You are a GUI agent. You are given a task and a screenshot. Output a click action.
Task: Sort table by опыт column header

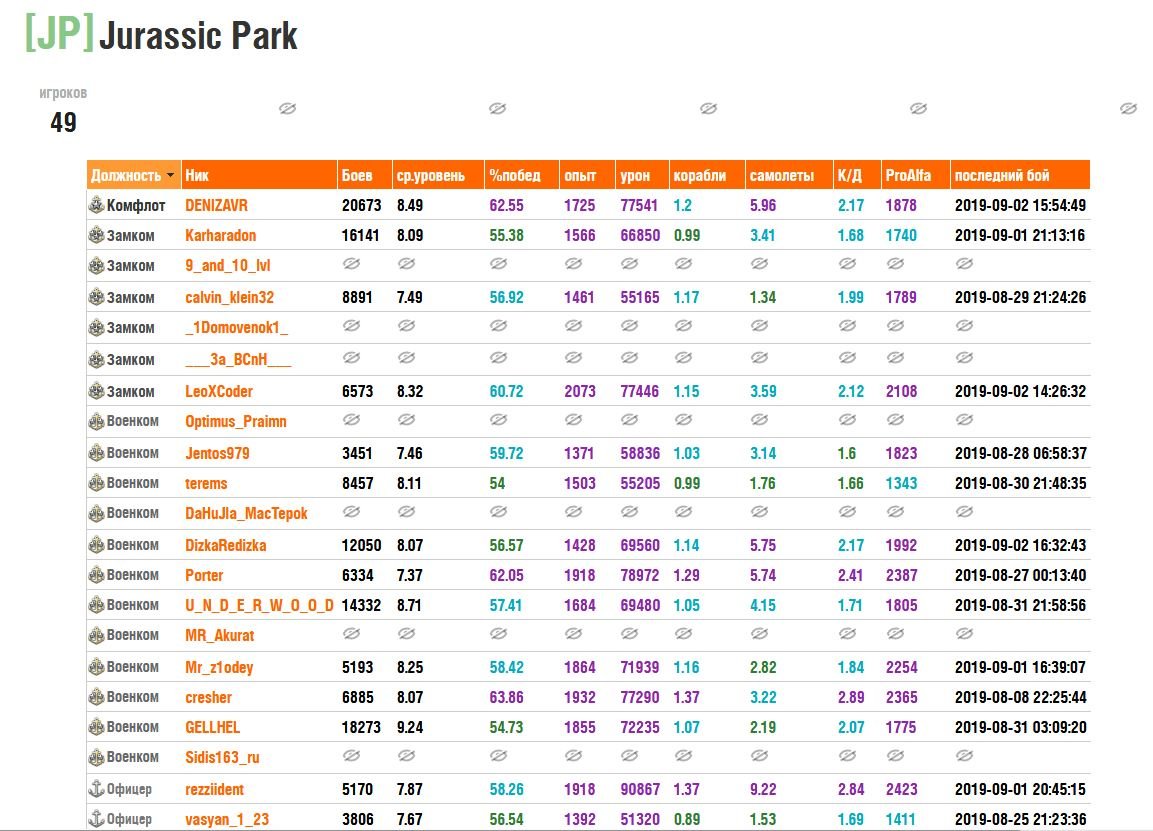(x=588, y=175)
